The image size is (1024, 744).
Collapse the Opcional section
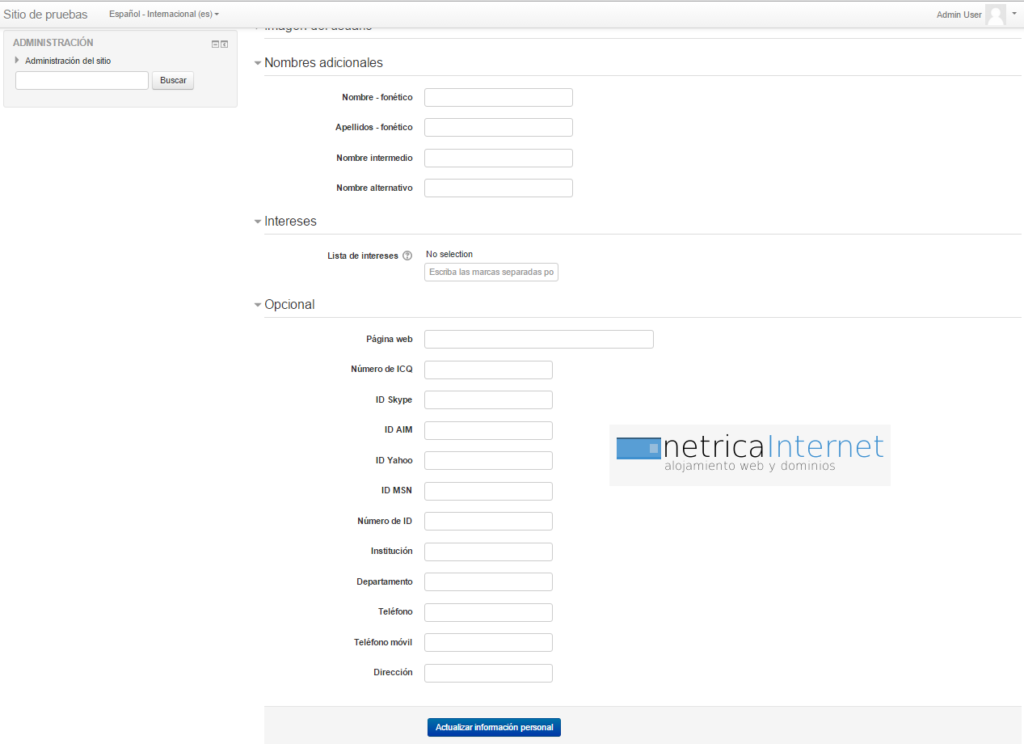258,305
